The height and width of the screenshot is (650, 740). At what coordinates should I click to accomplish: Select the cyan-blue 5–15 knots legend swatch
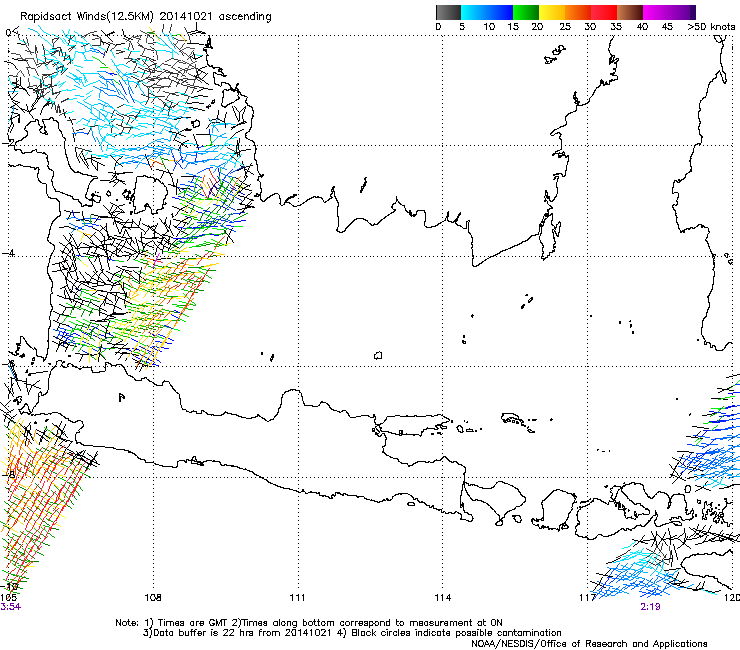pos(487,12)
